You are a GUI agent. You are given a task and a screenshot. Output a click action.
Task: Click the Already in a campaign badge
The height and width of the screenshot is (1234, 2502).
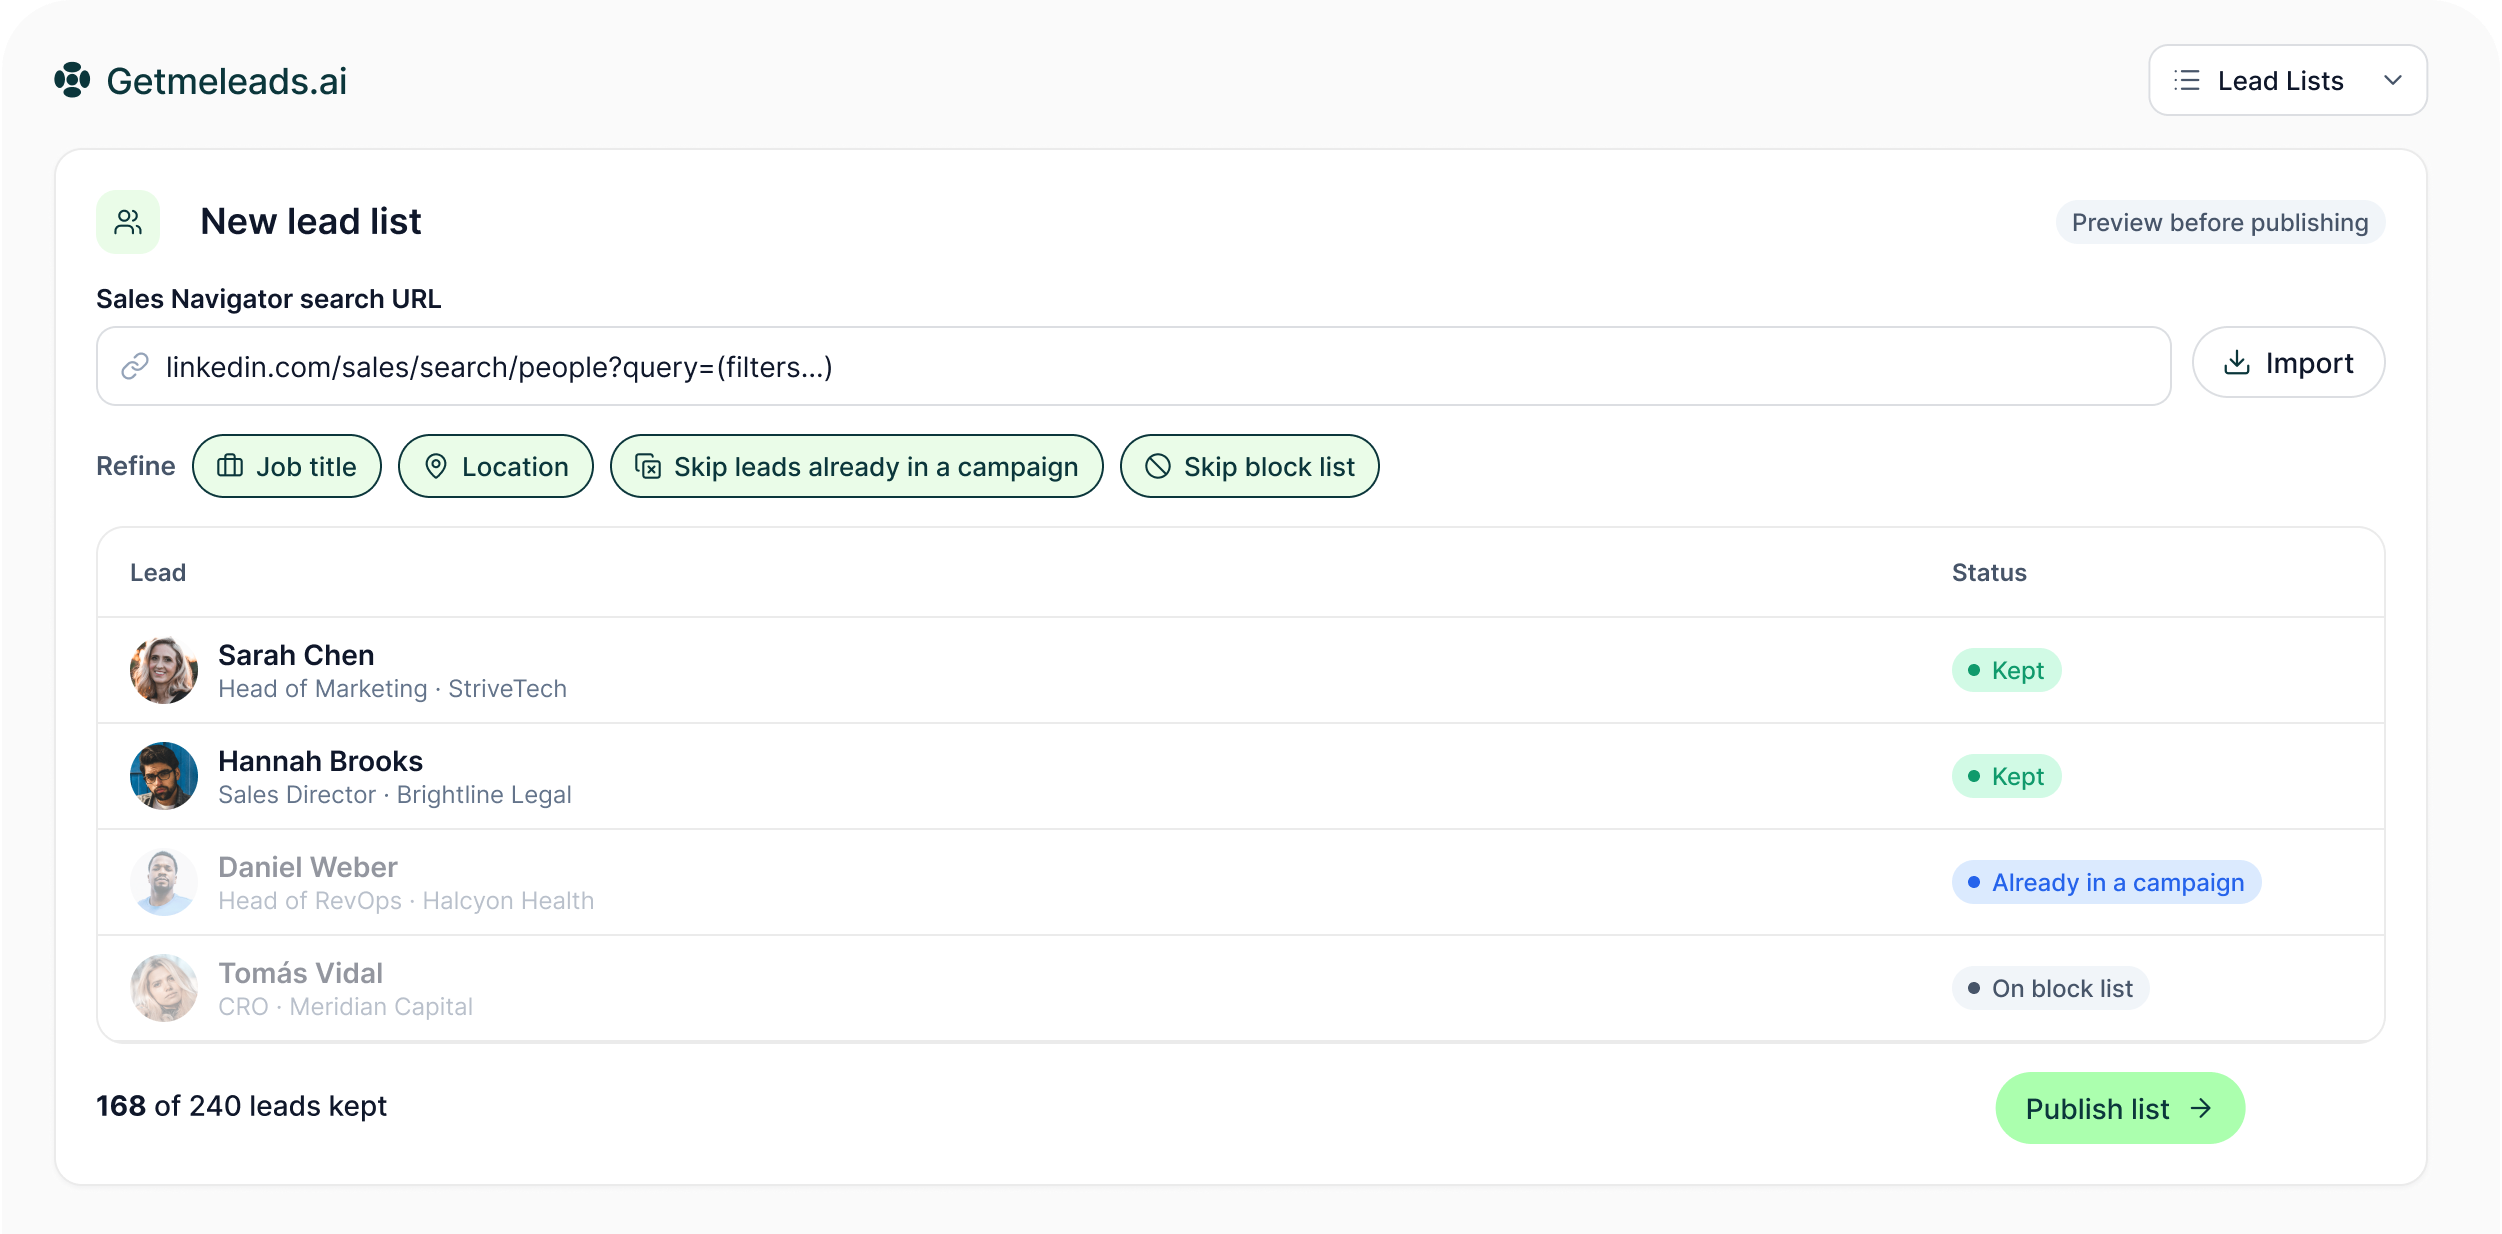coord(2106,882)
